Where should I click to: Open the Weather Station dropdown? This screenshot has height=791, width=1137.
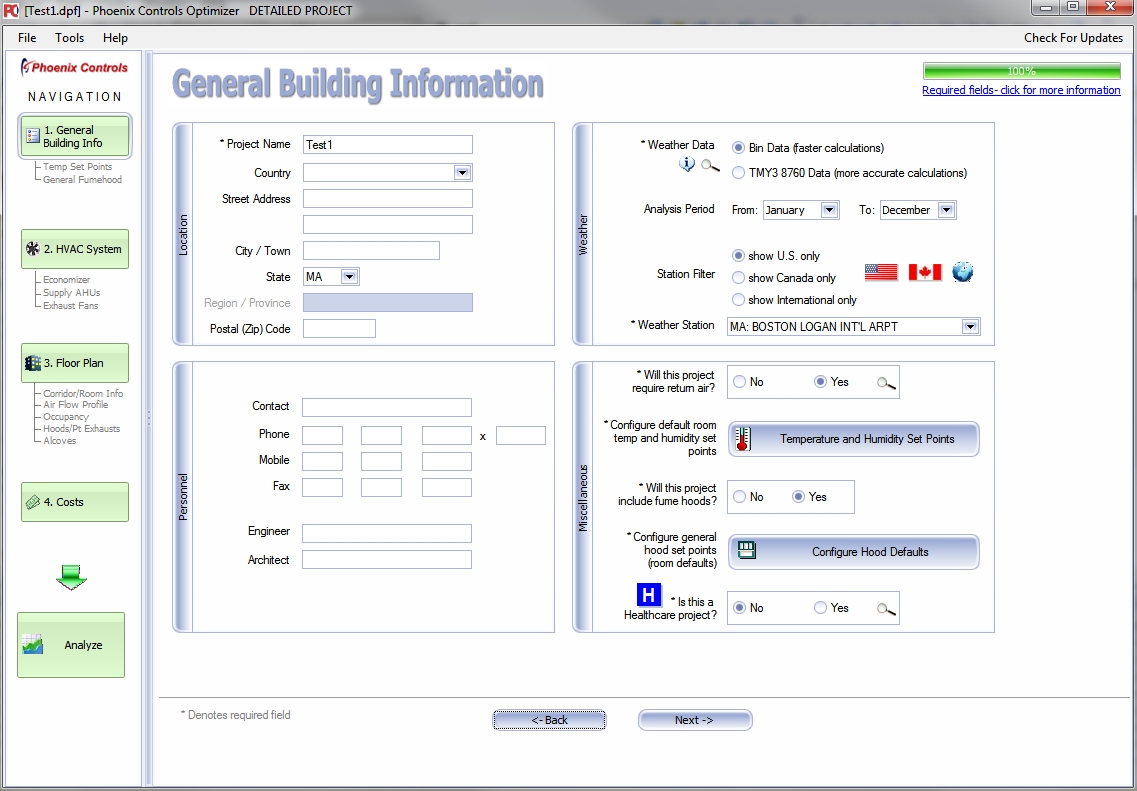pos(969,327)
